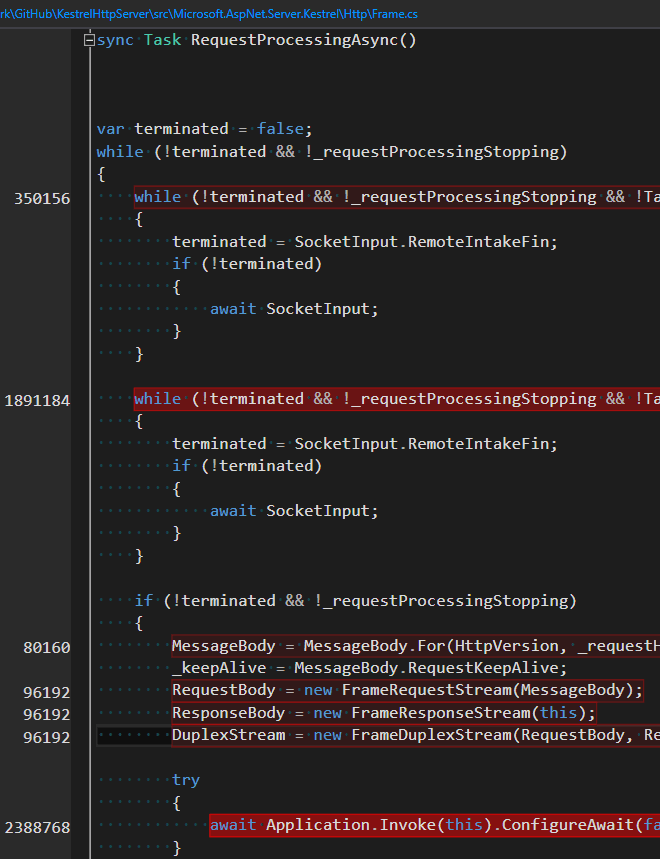Click the 96192 count beside DuplexStream line
The height and width of the screenshot is (859, 660).
(47, 738)
